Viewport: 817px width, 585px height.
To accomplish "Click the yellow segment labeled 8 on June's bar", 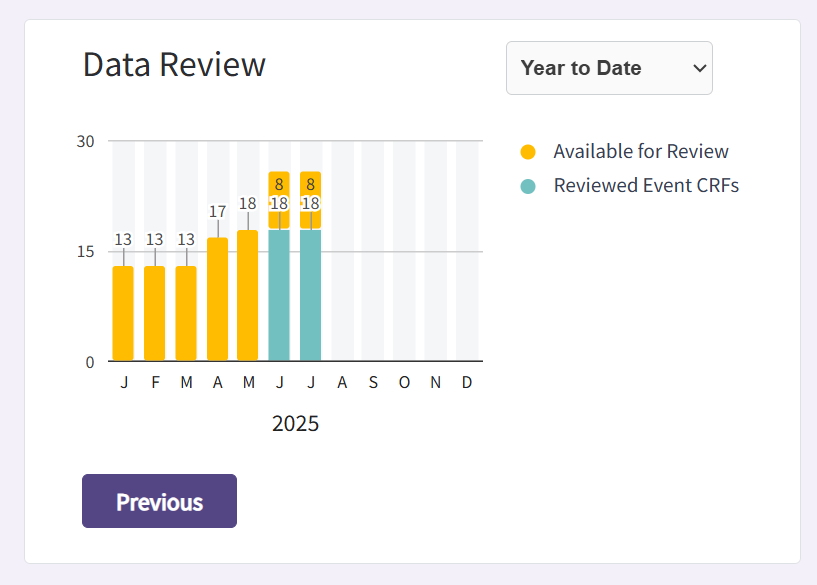I will (280, 183).
